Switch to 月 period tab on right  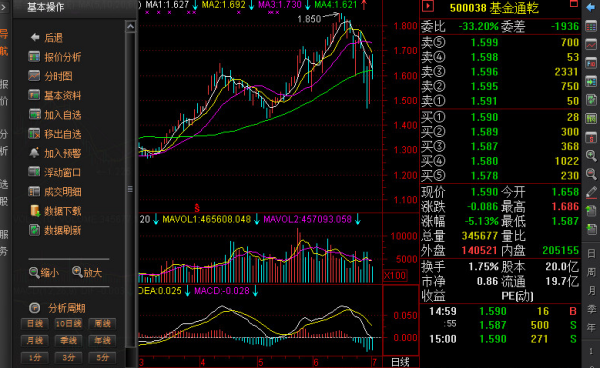(591, 290)
